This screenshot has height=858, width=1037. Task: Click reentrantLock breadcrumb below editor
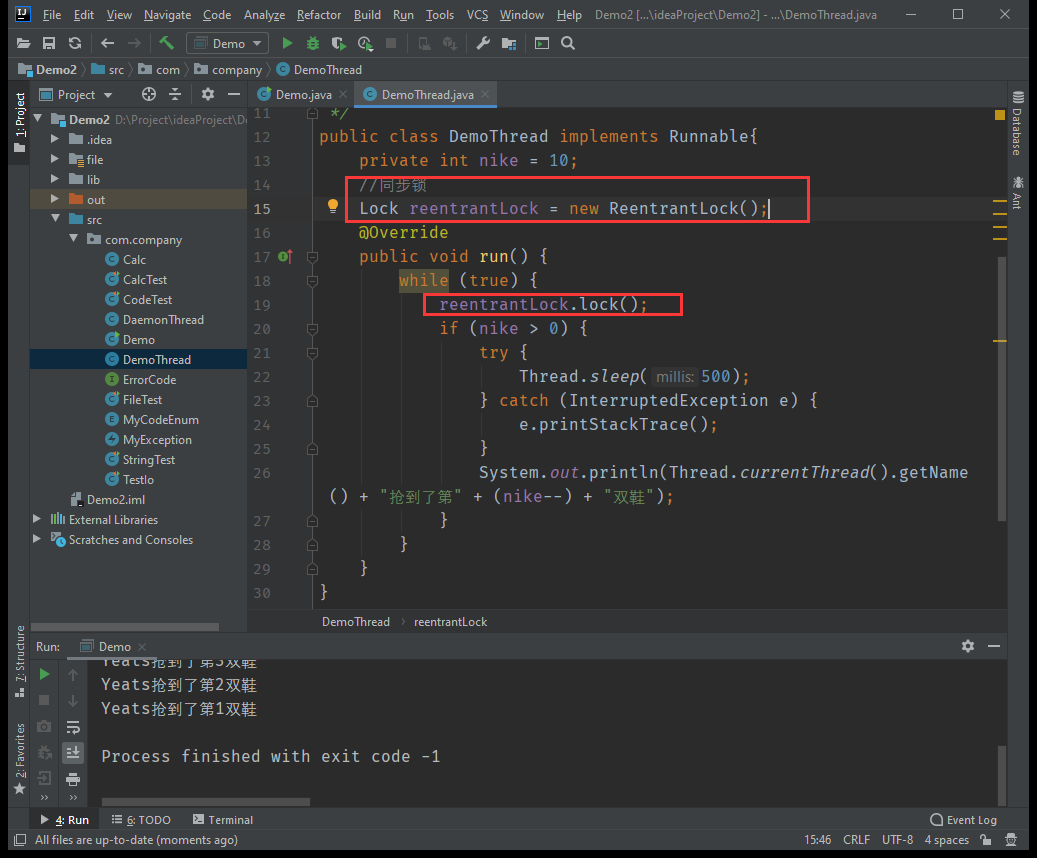[450, 622]
